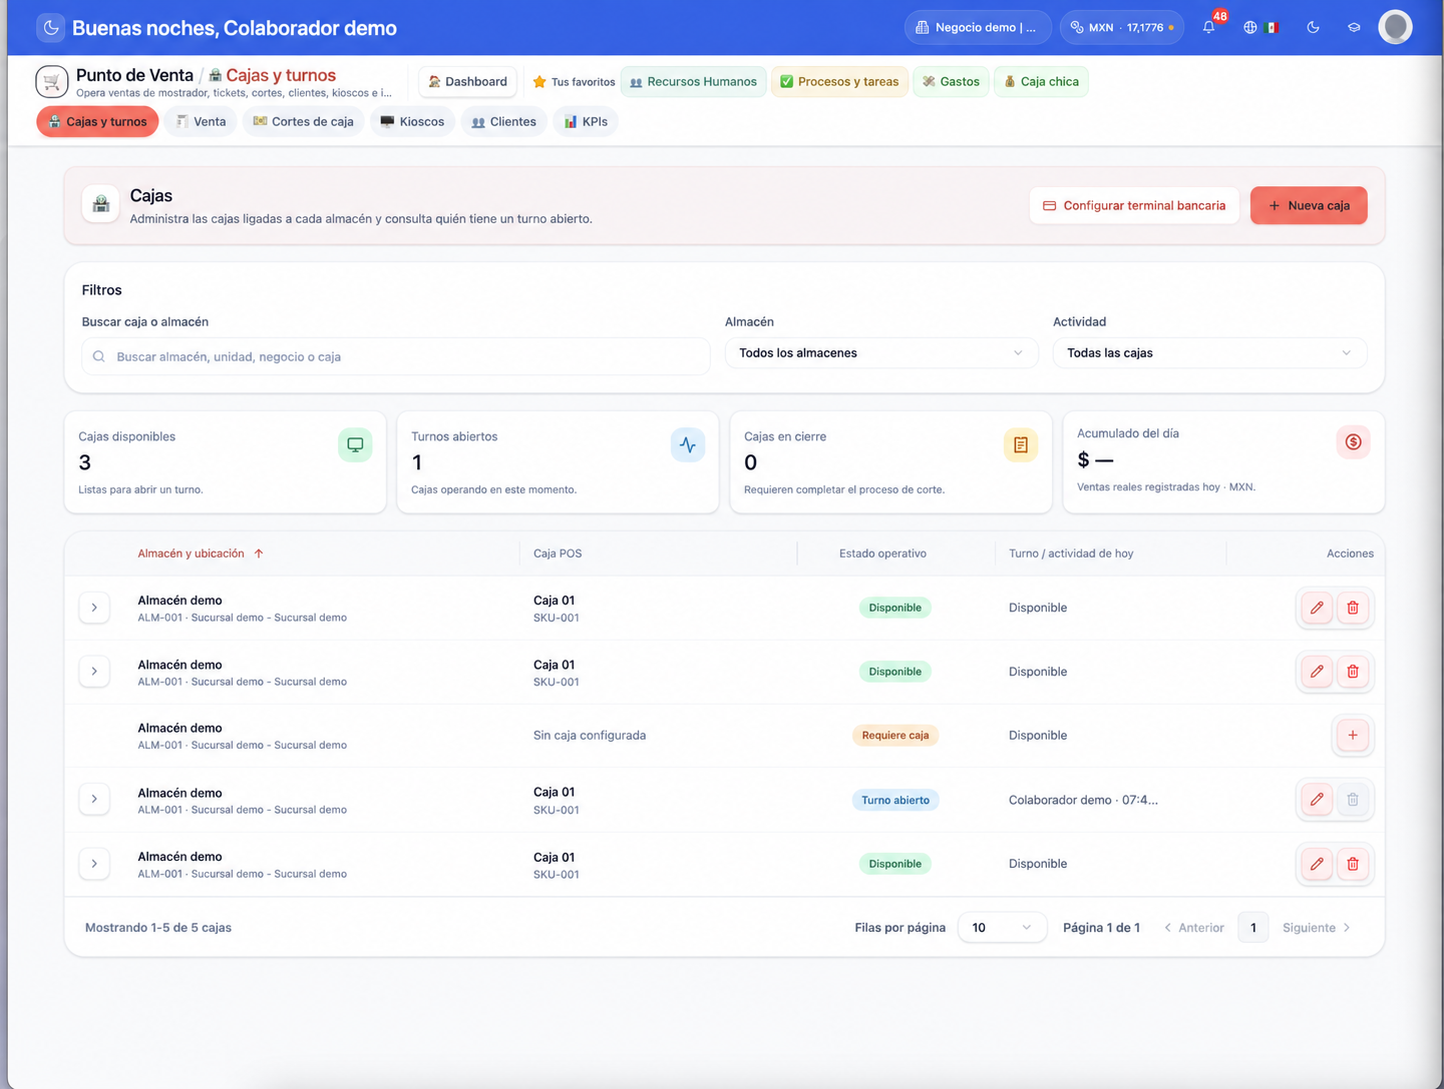The image size is (1444, 1089).
Task: Click the moon icon beside Buenas noches greeting
Action: click(x=51, y=28)
